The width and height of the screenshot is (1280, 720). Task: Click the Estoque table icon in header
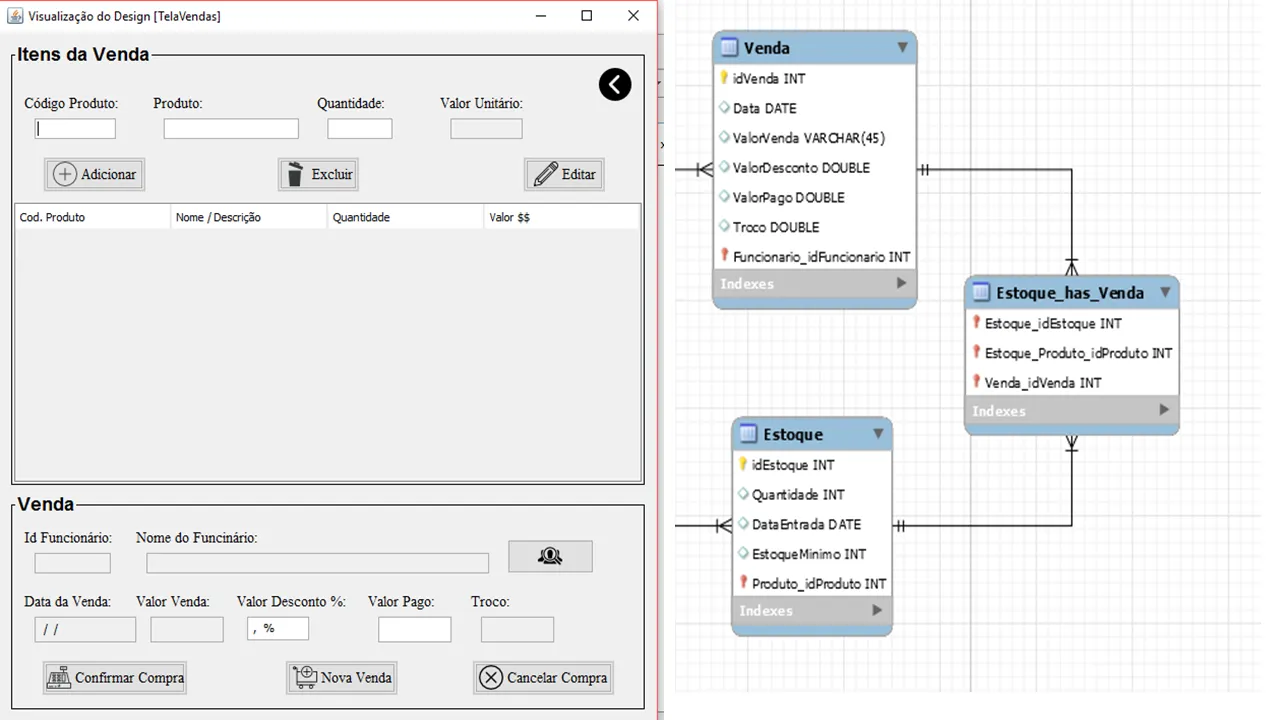click(748, 434)
